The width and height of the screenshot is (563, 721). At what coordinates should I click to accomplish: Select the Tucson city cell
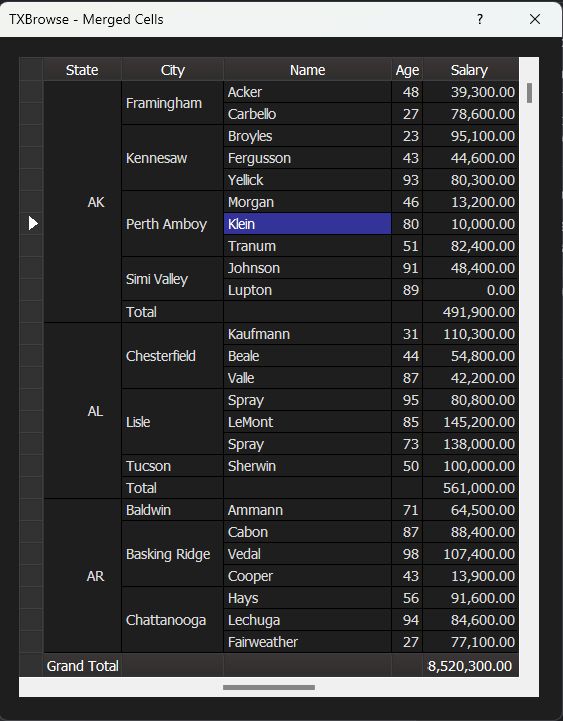tap(172, 466)
